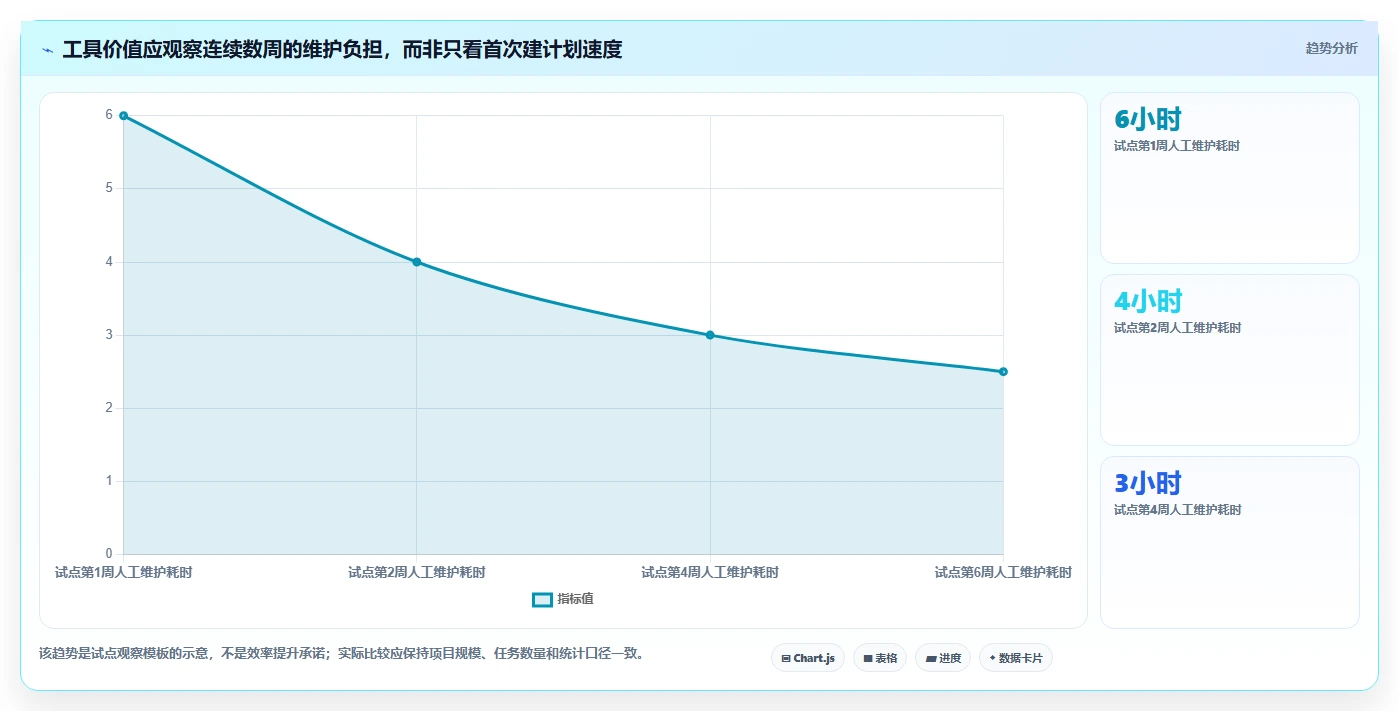Click the week 4 data point at value 3
Image resolution: width=1399 pixels, height=711 pixels.
tap(710, 335)
